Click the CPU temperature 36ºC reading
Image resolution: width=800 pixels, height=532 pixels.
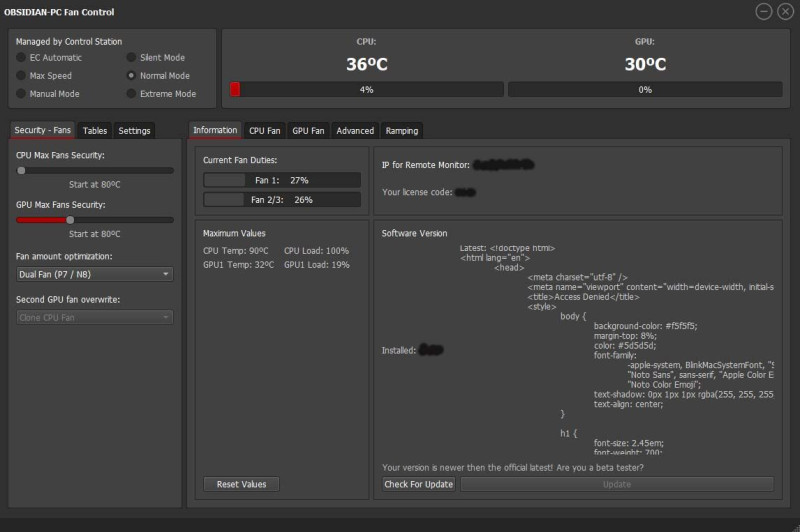367,64
